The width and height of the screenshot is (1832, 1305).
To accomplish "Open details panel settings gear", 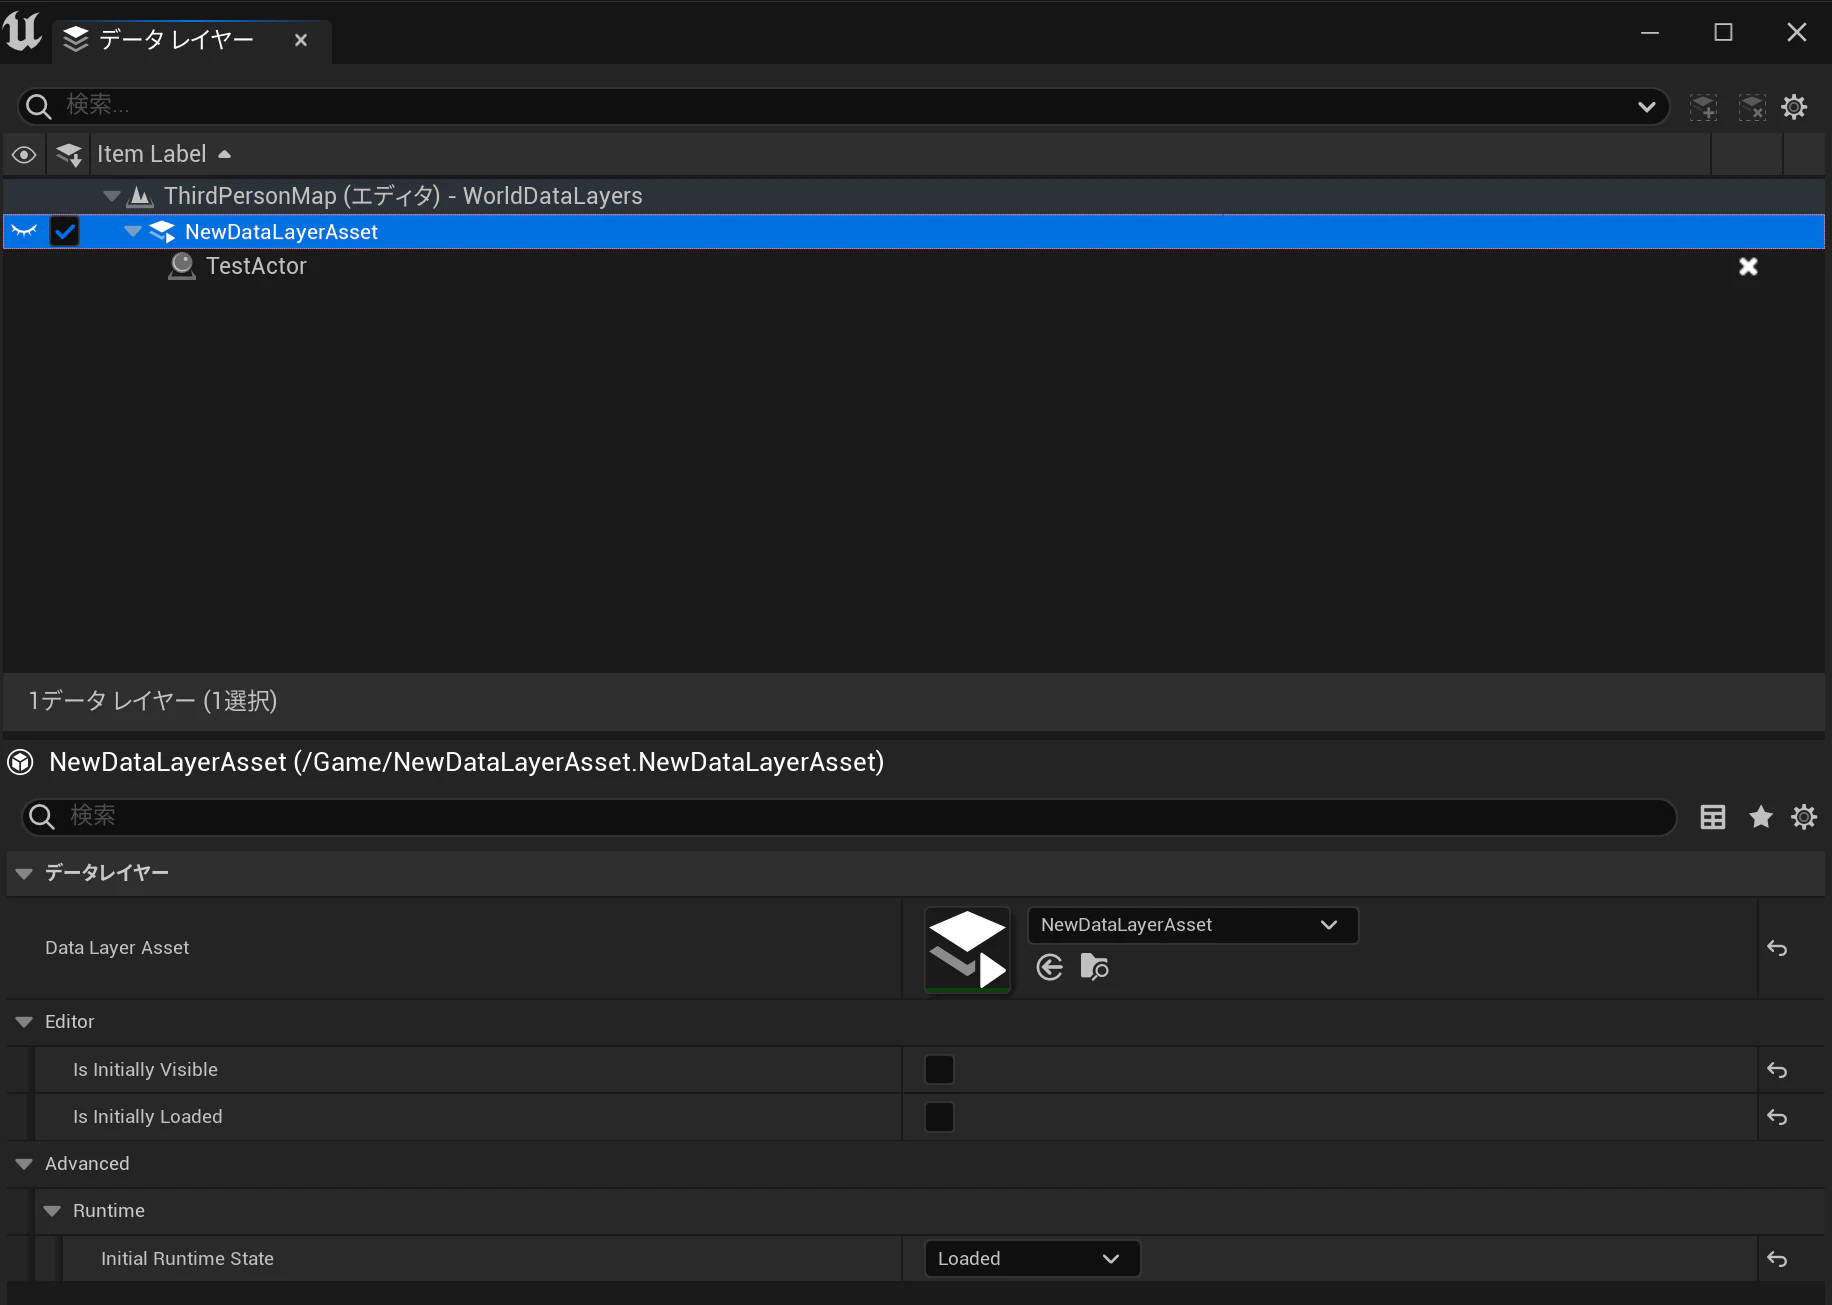I will [x=1804, y=817].
